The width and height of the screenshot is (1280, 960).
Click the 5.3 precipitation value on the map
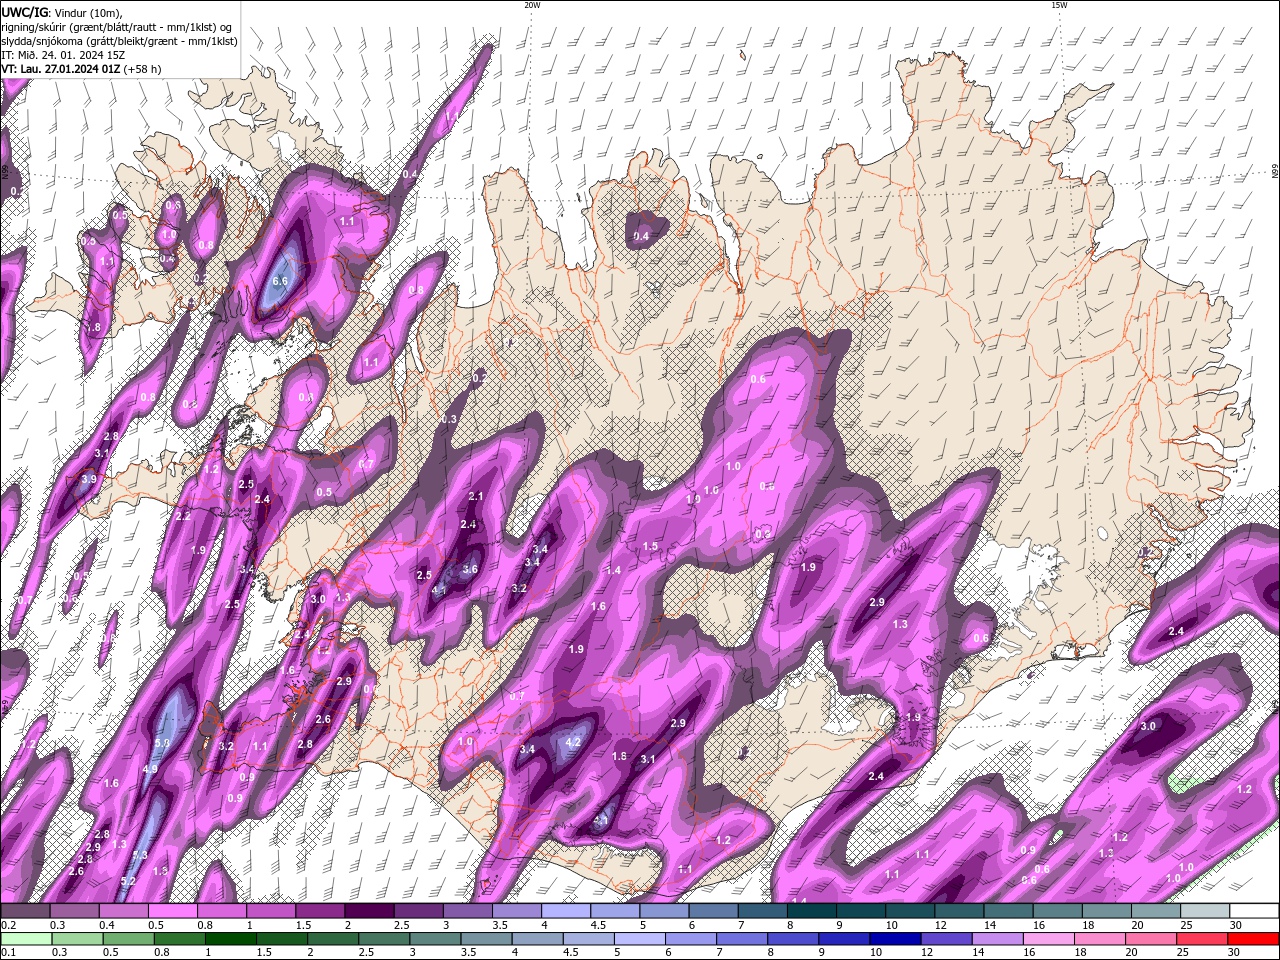click(140, 855)
